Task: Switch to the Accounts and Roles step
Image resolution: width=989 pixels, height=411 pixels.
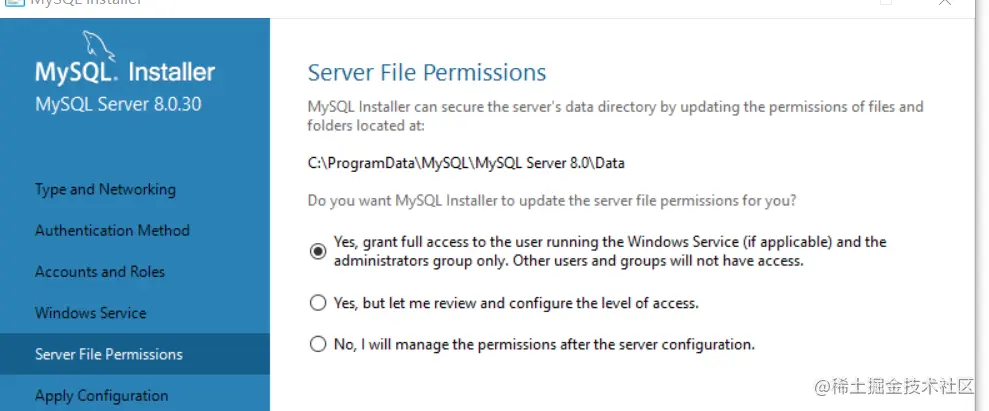Action: (x=100, y=271)
